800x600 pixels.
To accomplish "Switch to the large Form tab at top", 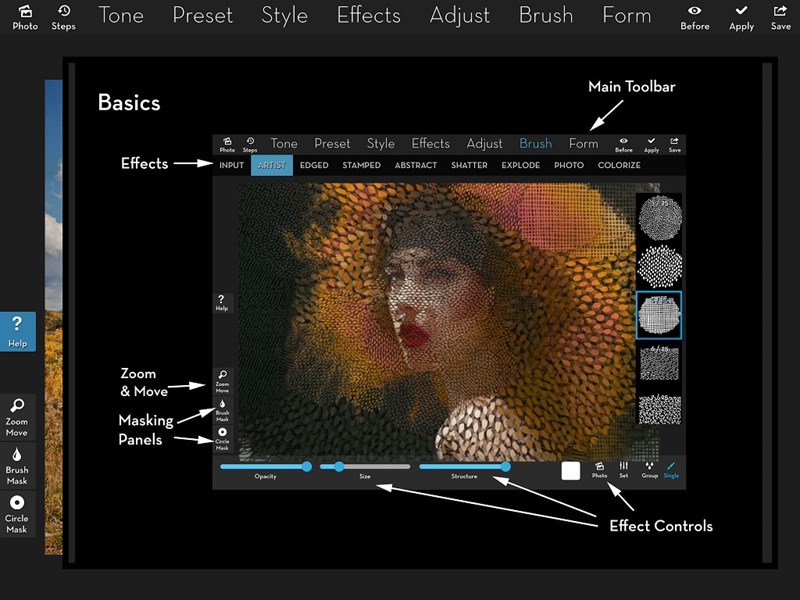I will pos(627,15).
